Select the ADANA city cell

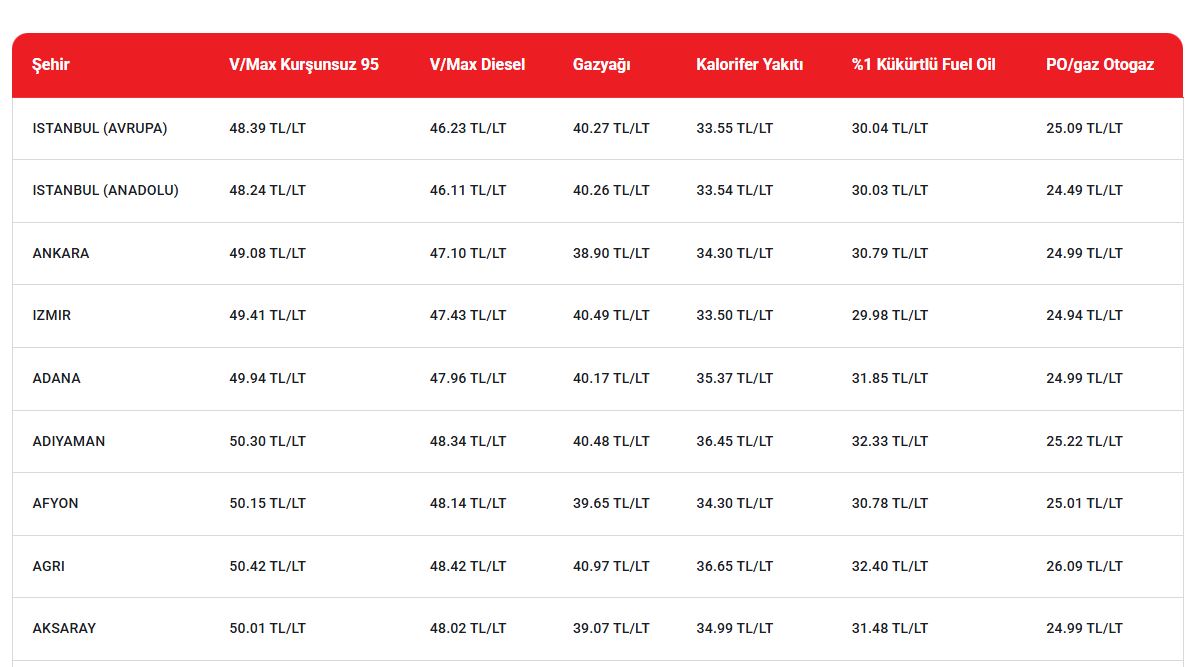tap(56, 378)
